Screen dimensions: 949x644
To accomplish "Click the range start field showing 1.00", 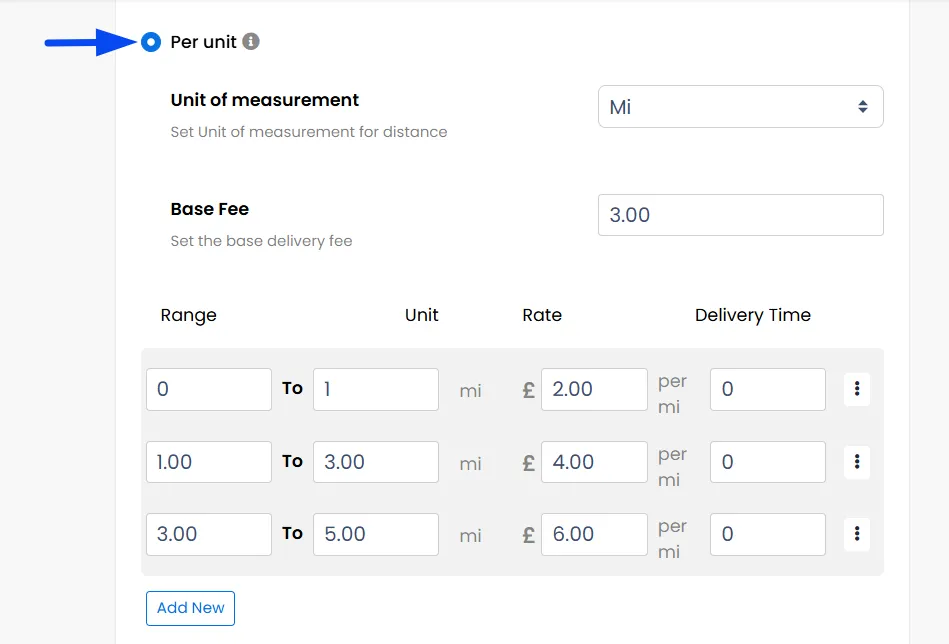I will click(x=208, y=462).
